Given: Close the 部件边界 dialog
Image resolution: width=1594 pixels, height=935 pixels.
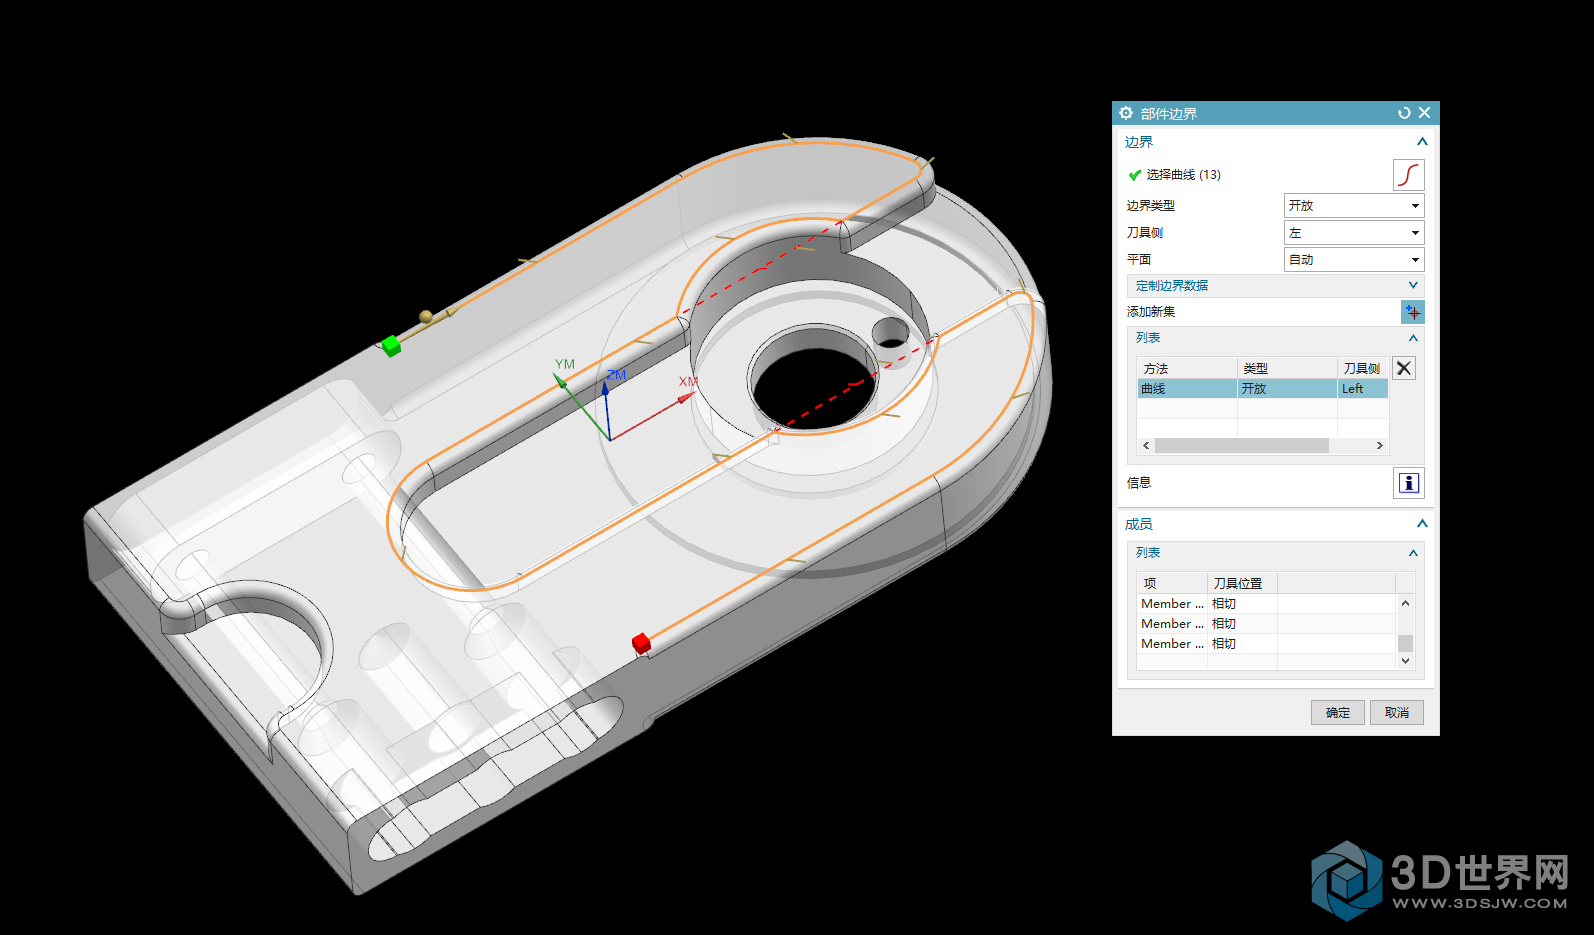Looking at the screenshot, I should click(x=1424, y=113).
